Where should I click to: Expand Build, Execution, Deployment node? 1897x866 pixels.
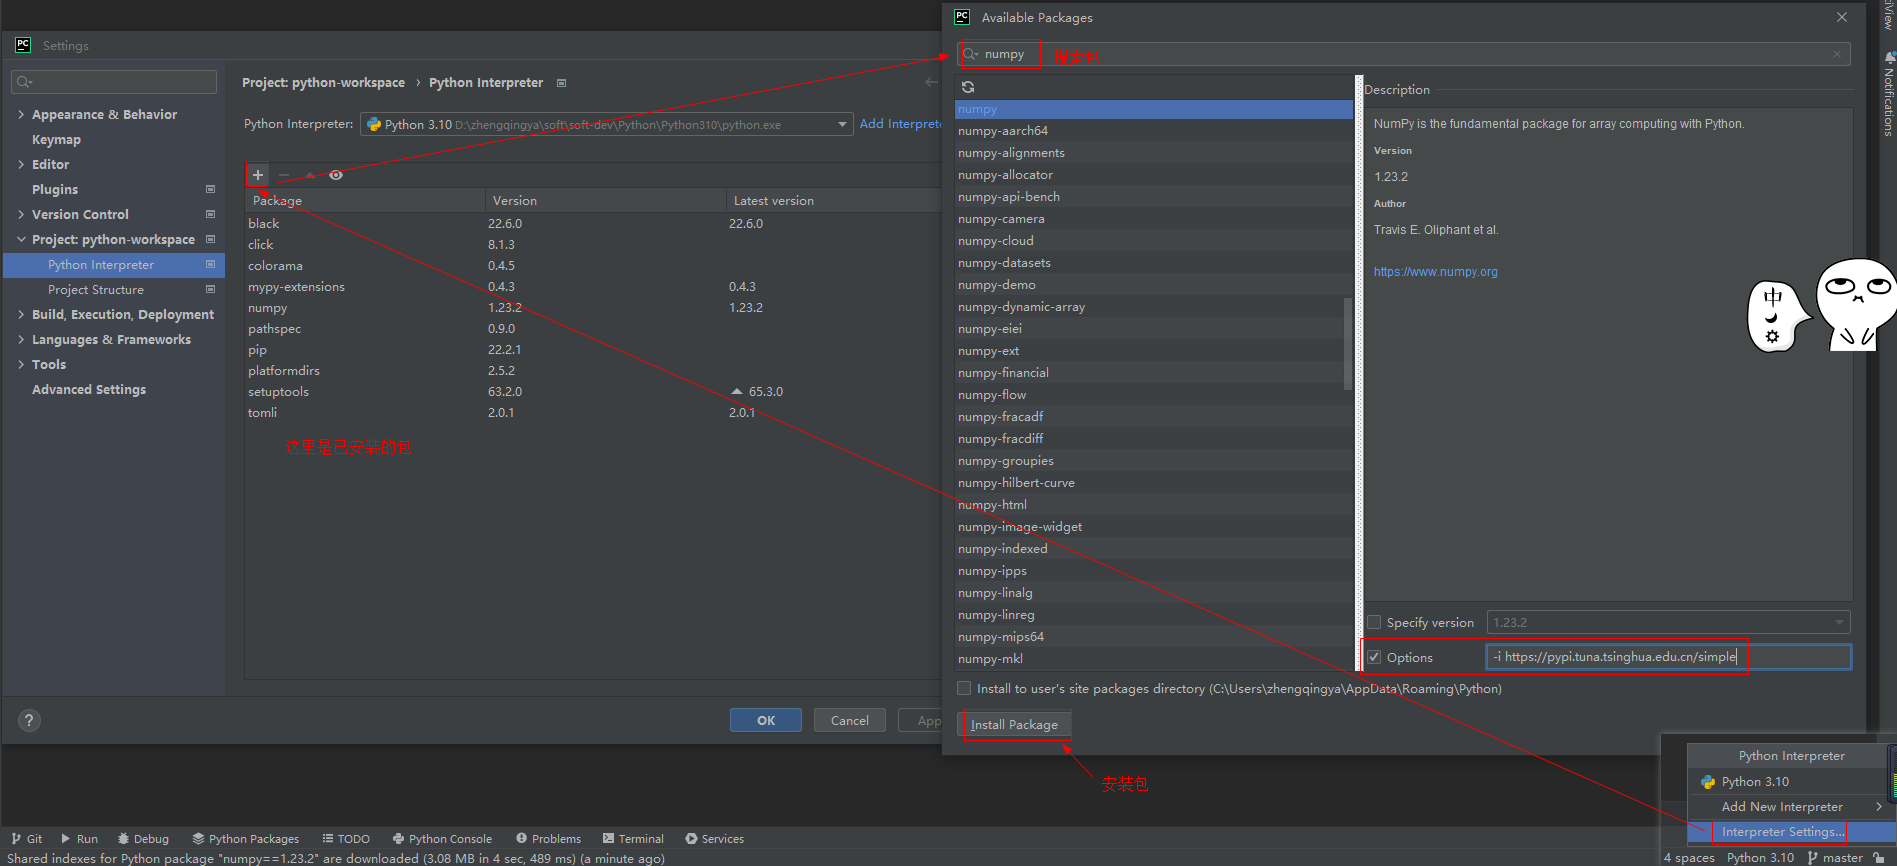pyautogui.click(x=21, y=314)
